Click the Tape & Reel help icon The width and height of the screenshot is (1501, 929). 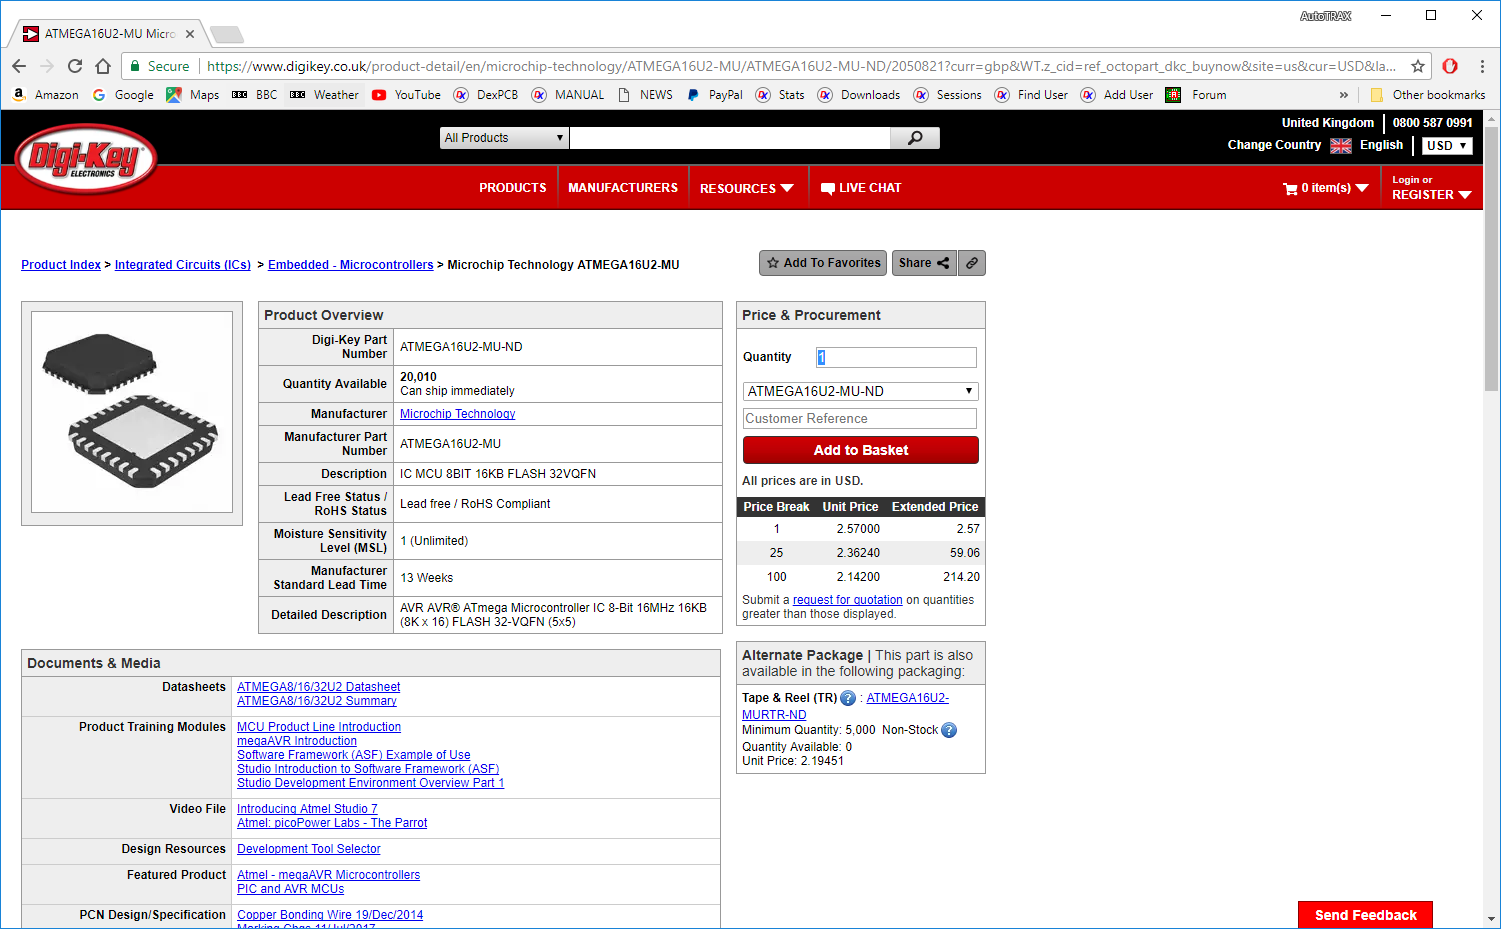click(848, 698)
